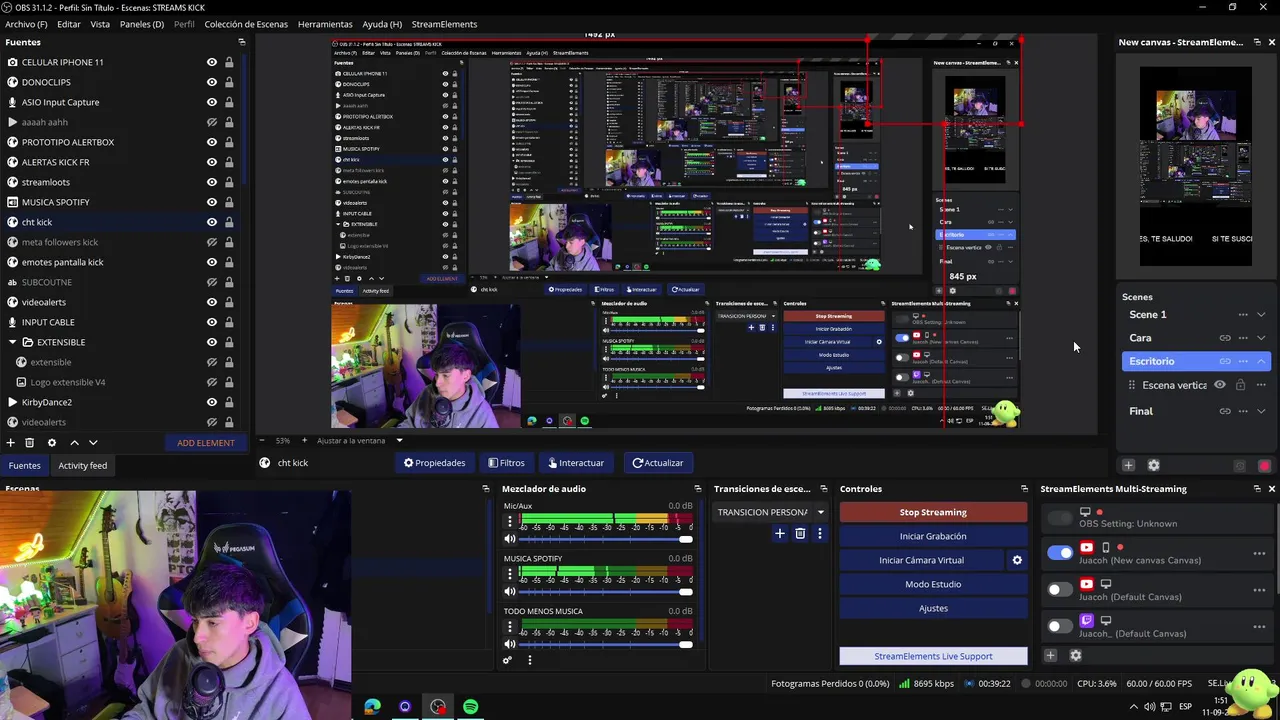Open TRANSICION PERSONALIZADA transition dropdown
Image resolution: width=1280 pixels, height=720 pixels.
[770, 512]
